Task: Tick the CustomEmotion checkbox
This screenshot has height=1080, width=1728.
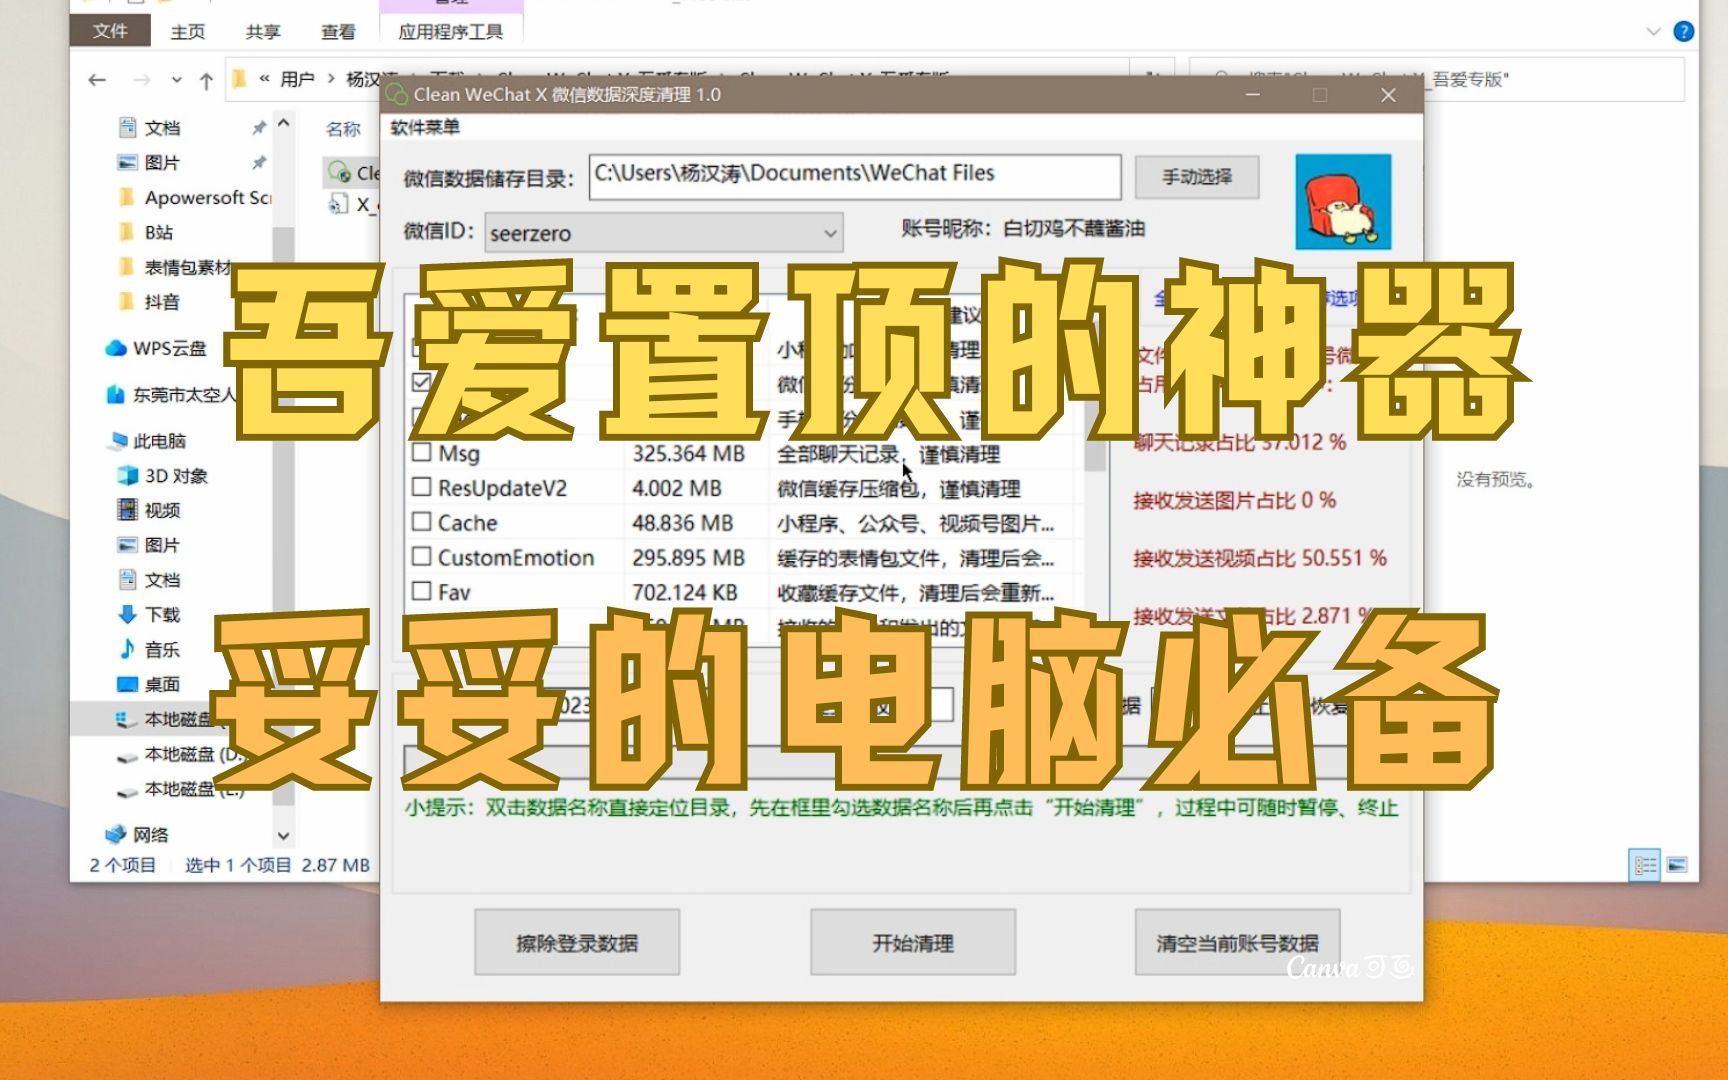Action: 421,556
